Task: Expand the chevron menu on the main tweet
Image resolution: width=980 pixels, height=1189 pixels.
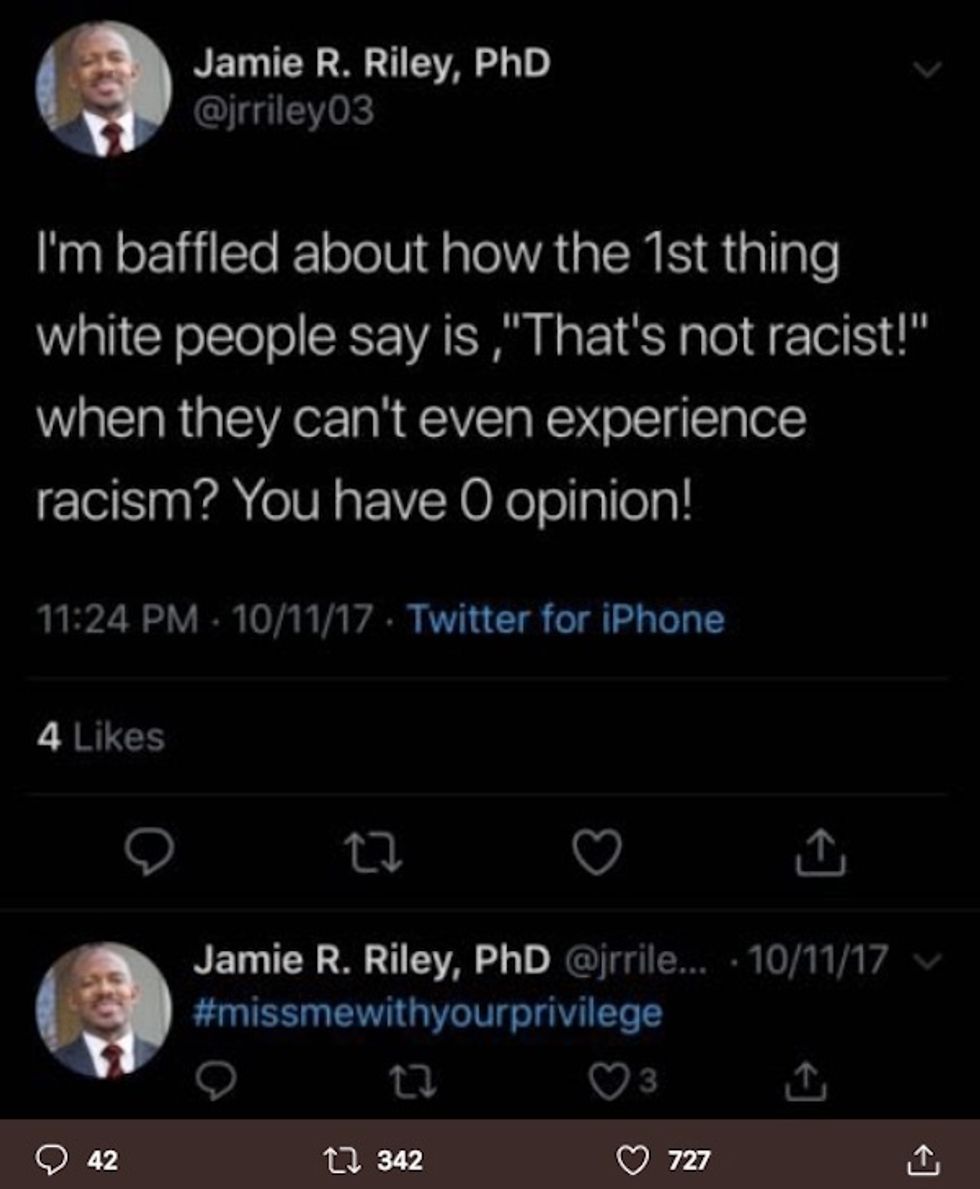Action: [929, 69]
